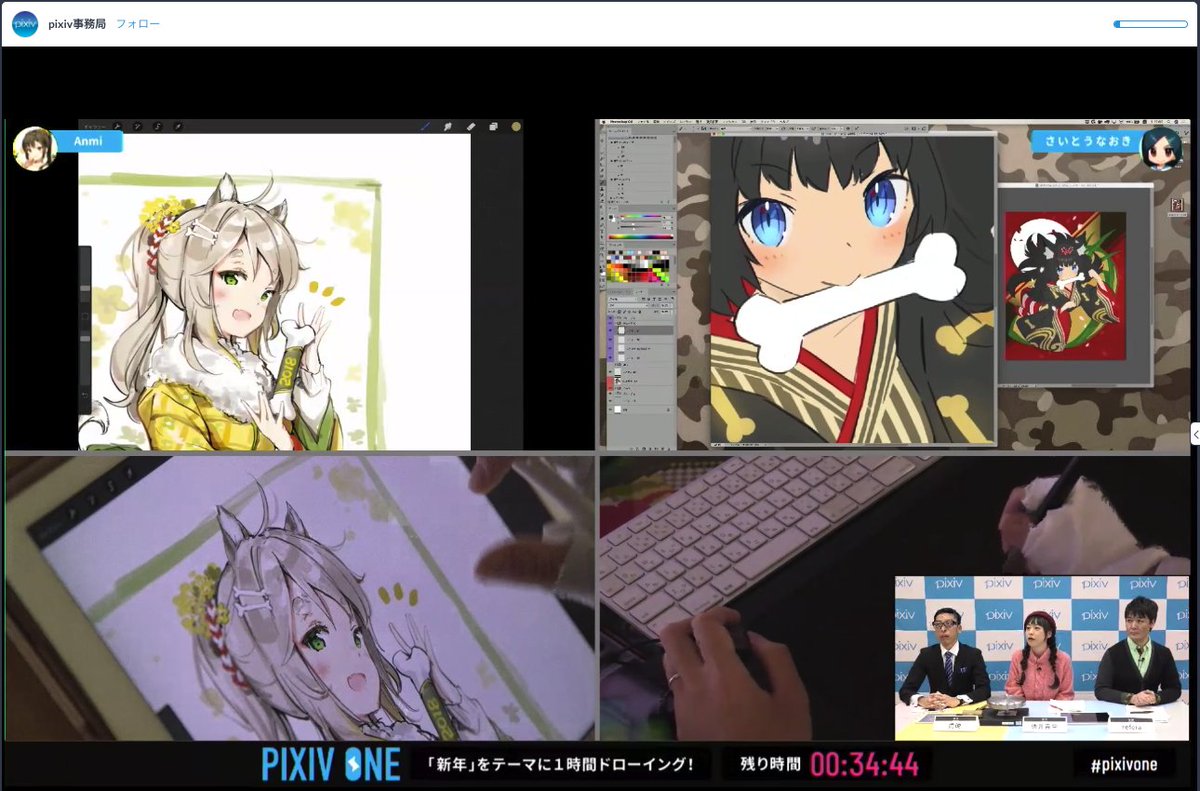This screenshot has height=791, width=1200.
Task: Select the Procreate Smudge tool
Action: click(x=447, y=127)
